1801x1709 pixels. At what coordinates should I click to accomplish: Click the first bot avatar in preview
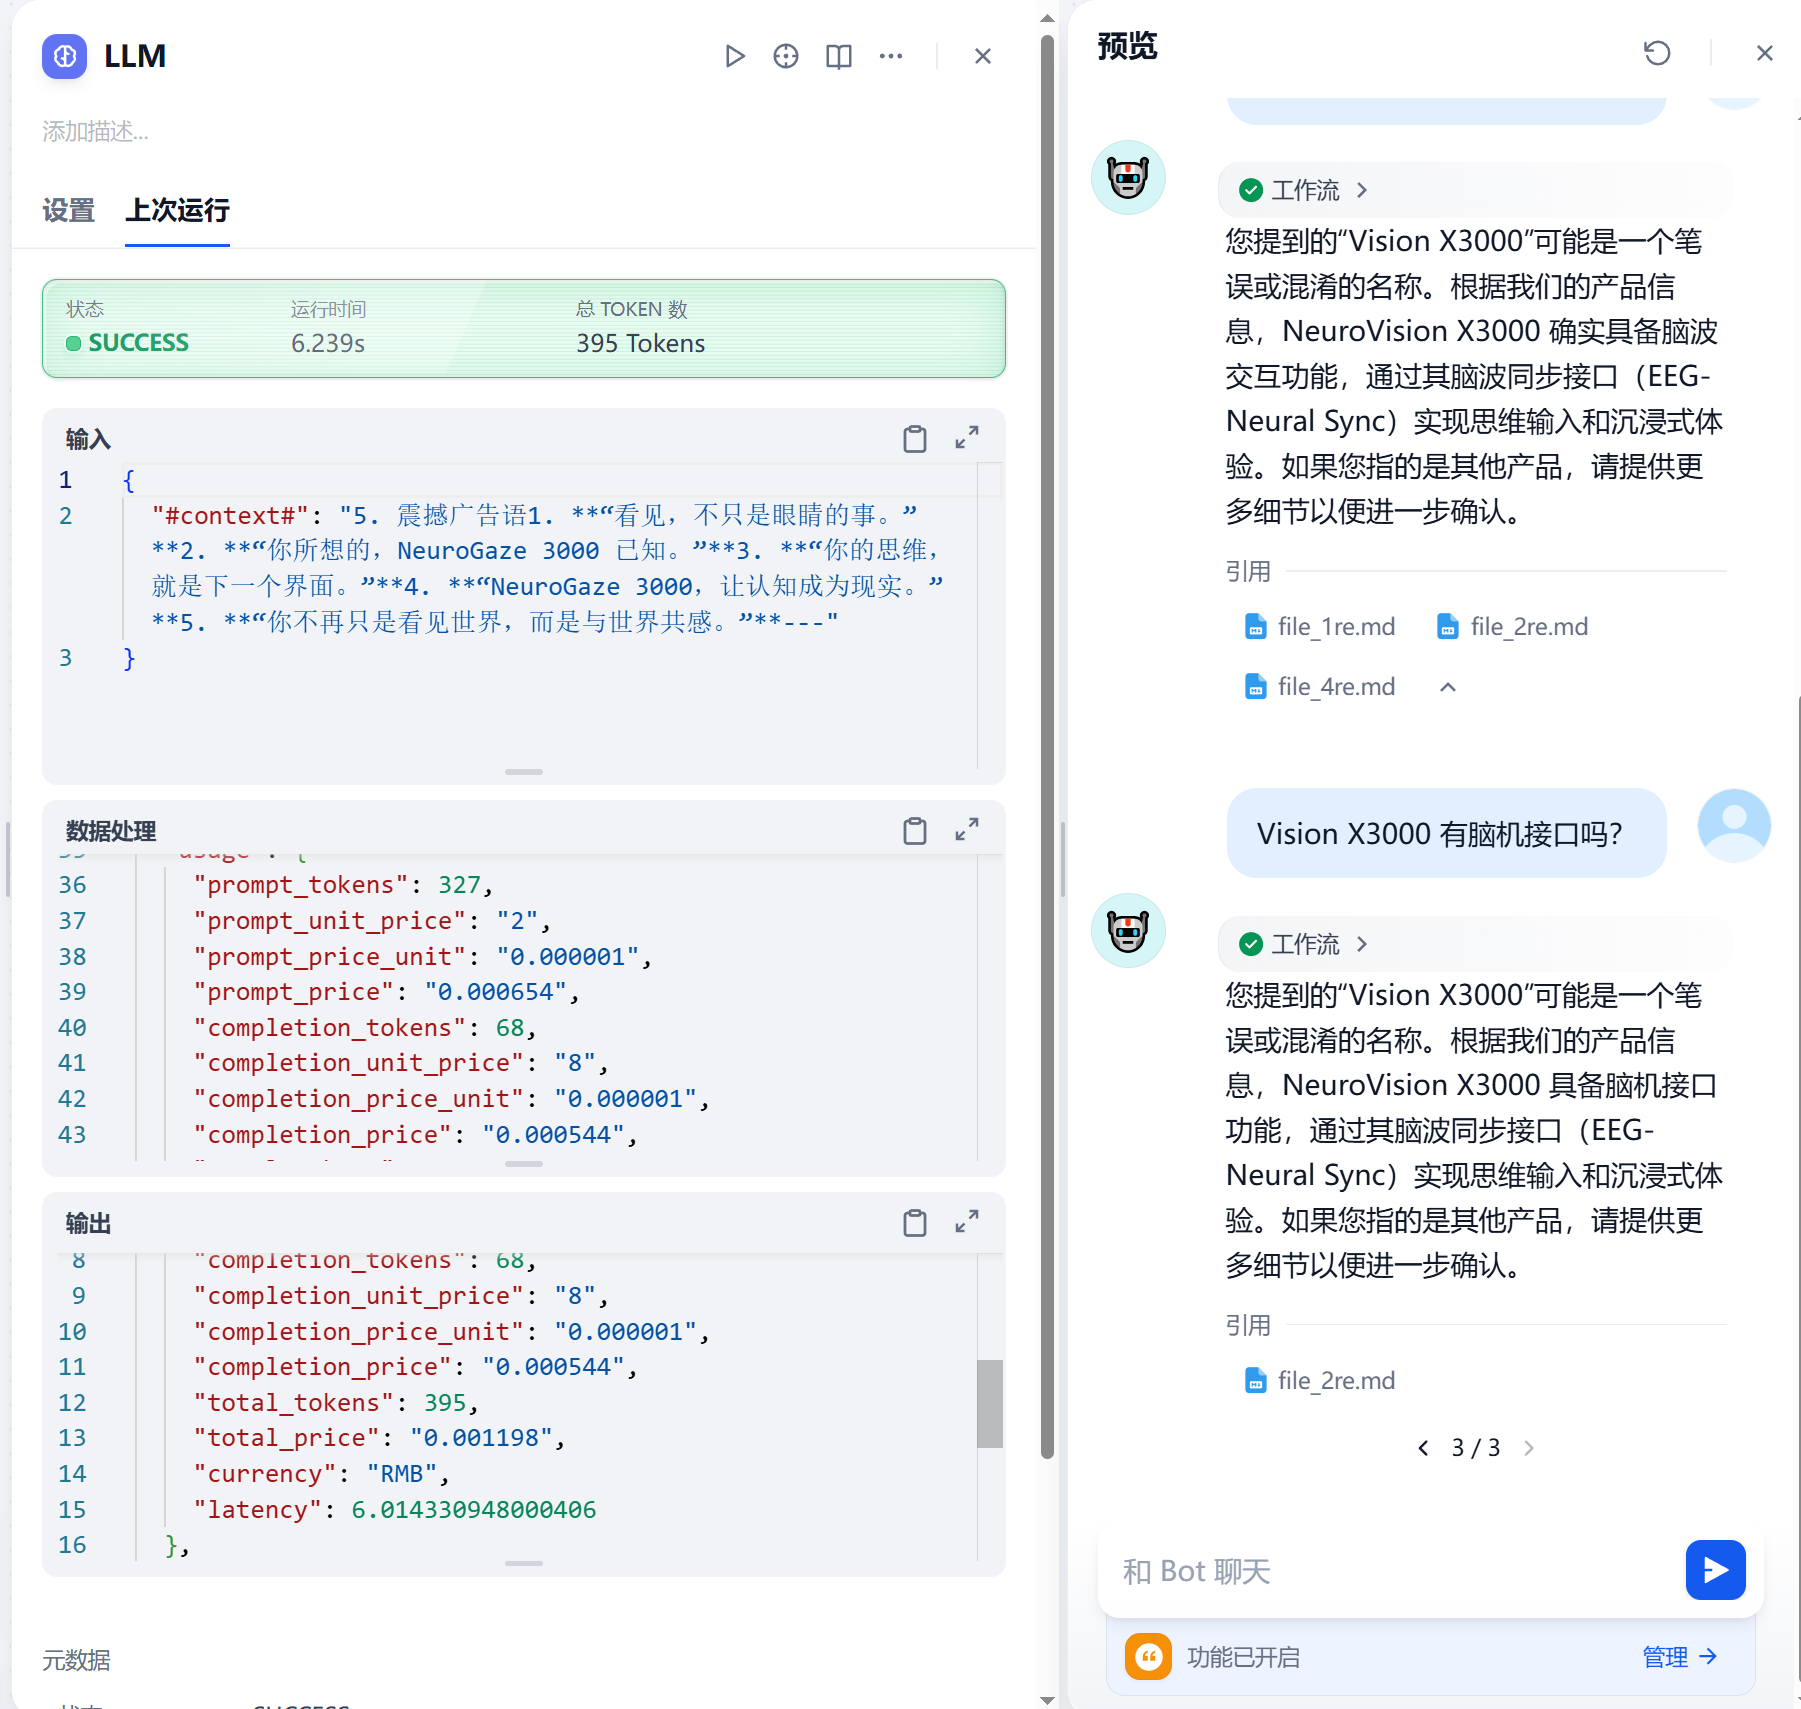click(x=1128, y=178)
